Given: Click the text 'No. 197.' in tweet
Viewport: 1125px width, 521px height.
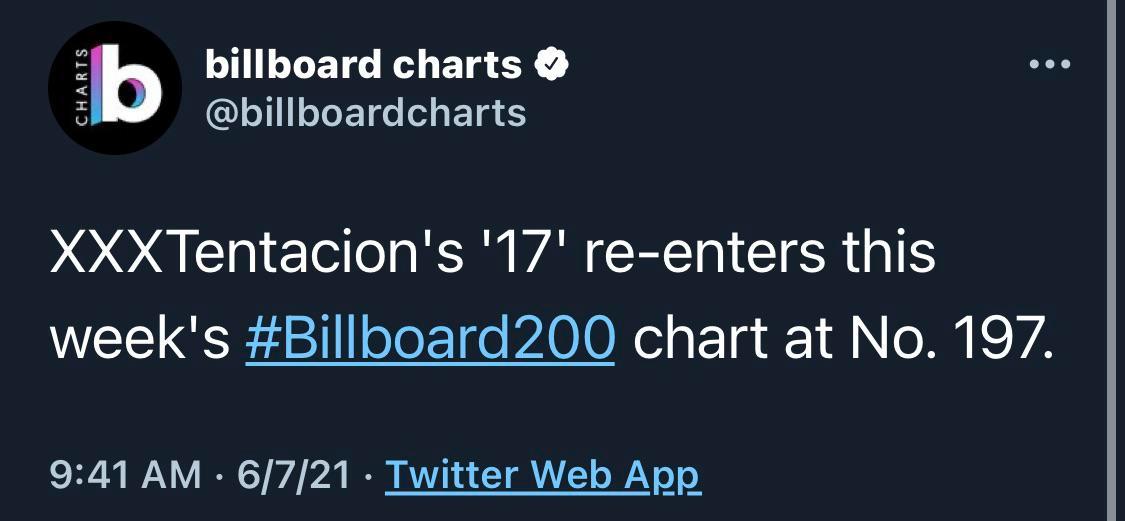Looking at the screenshot, I should click(x=950, y=340).
